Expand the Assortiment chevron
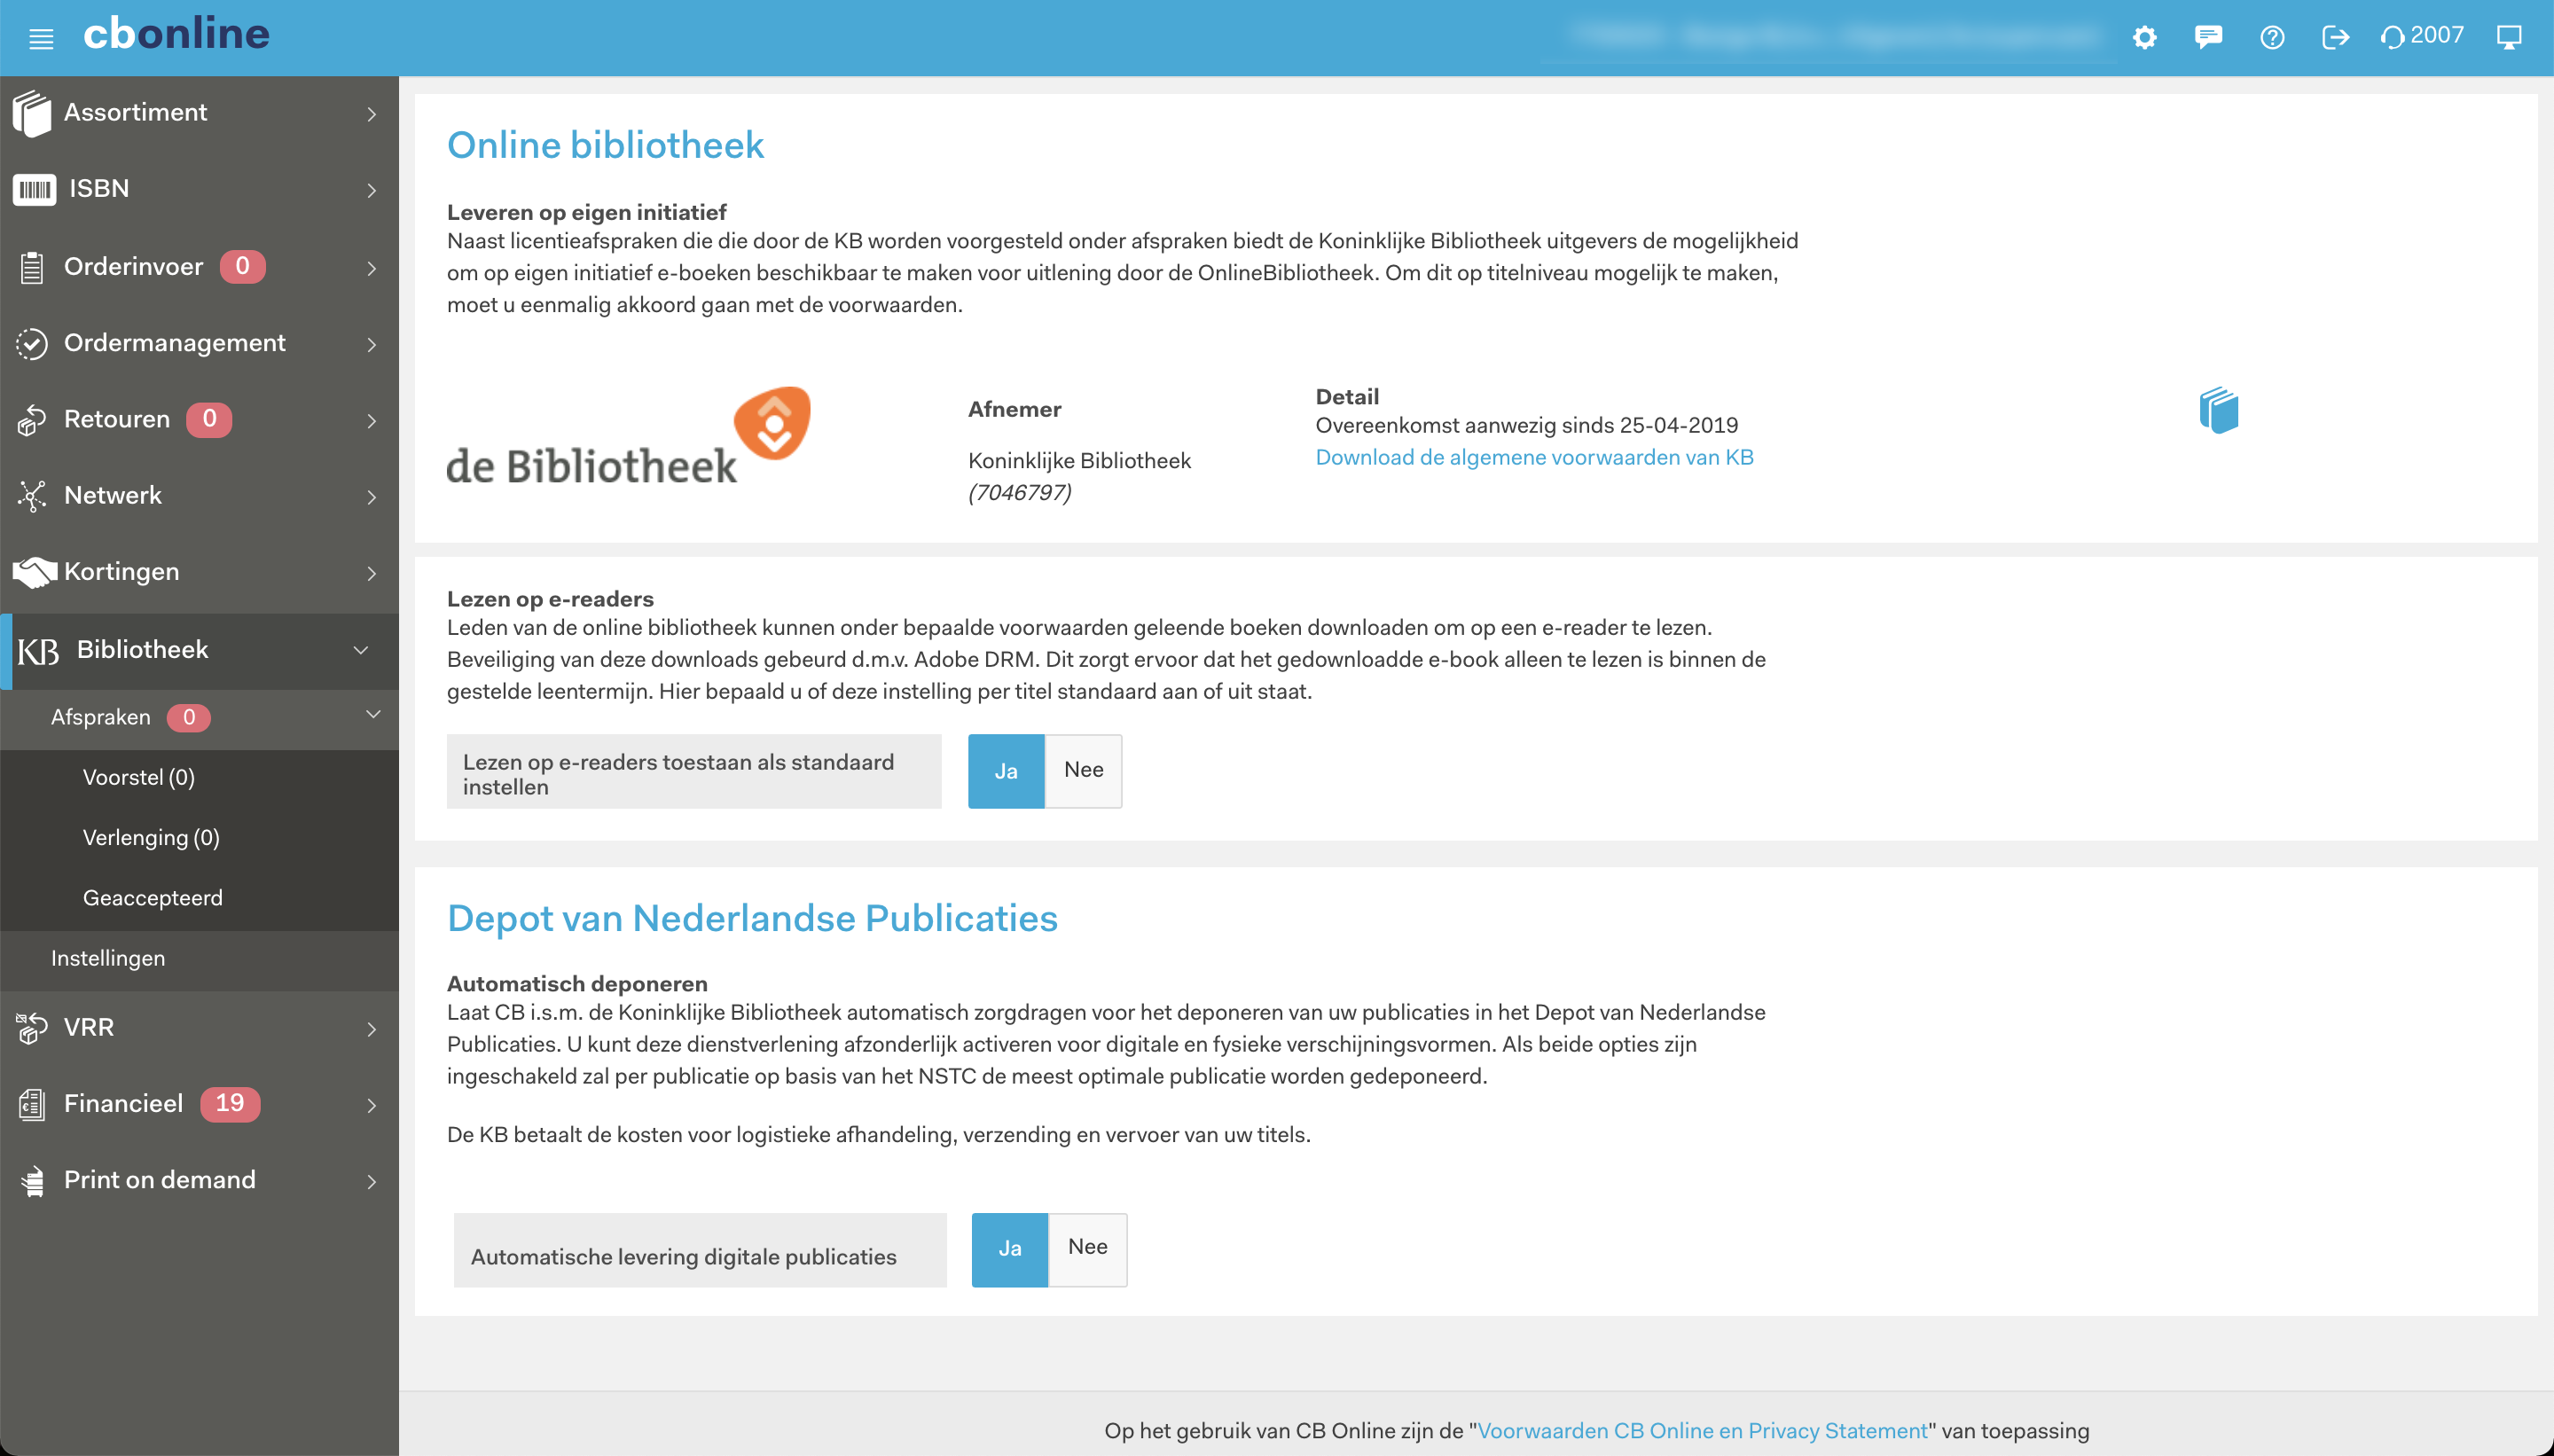2554x1456 pixels. tap(372, 114)
